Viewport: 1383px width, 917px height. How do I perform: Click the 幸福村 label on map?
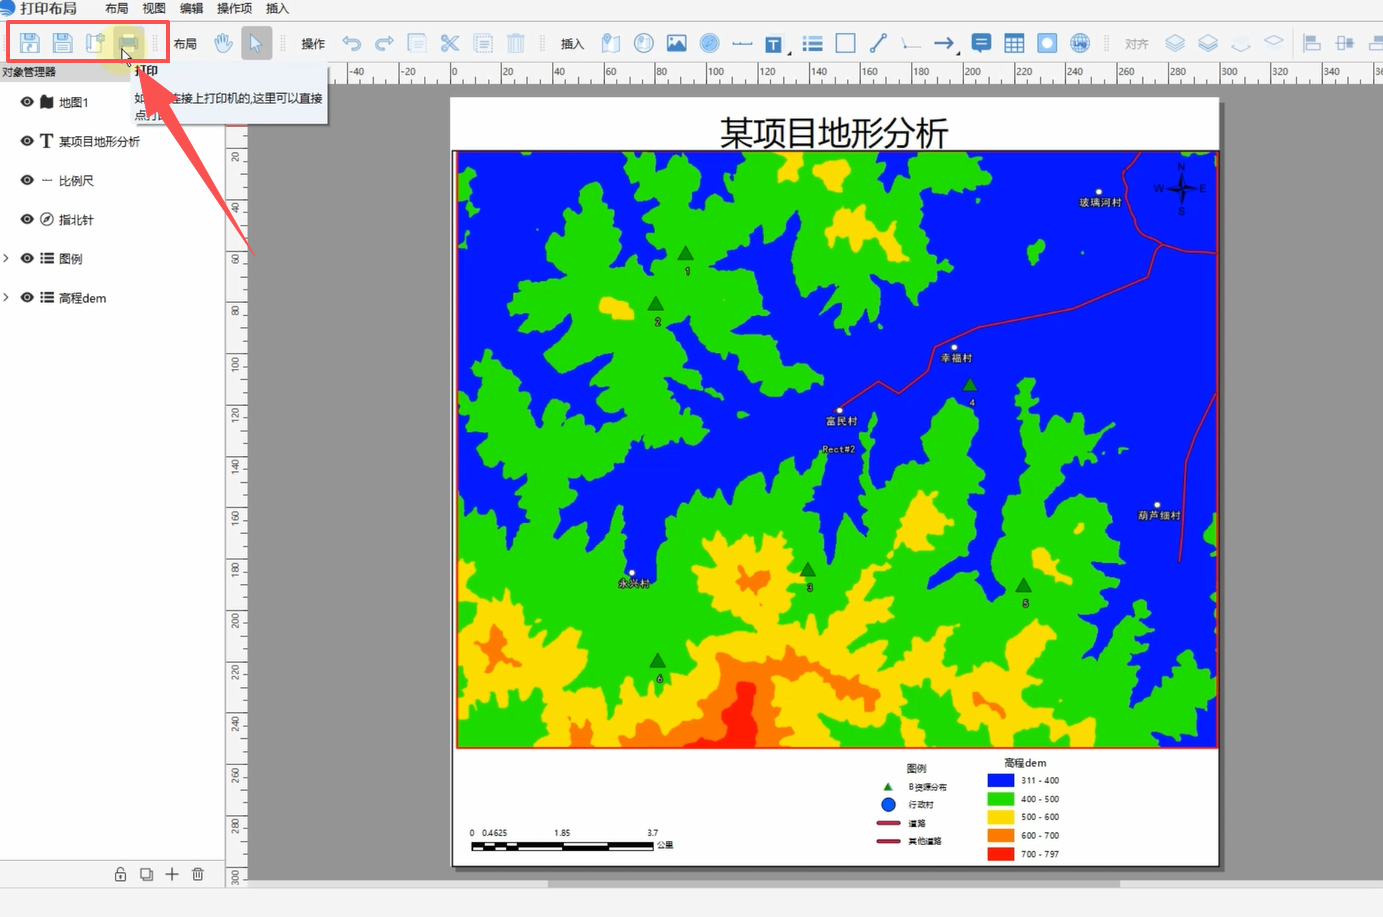click(956, 358)
